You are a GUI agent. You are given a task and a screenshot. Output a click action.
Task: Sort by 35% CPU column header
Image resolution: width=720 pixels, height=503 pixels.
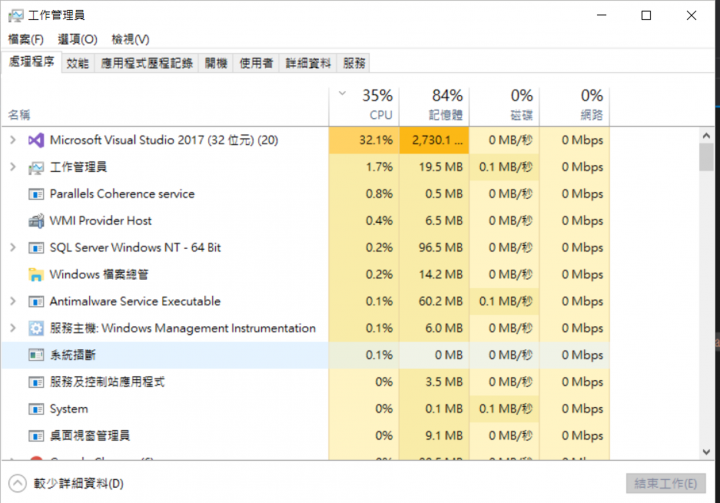(x=364, y=107)
